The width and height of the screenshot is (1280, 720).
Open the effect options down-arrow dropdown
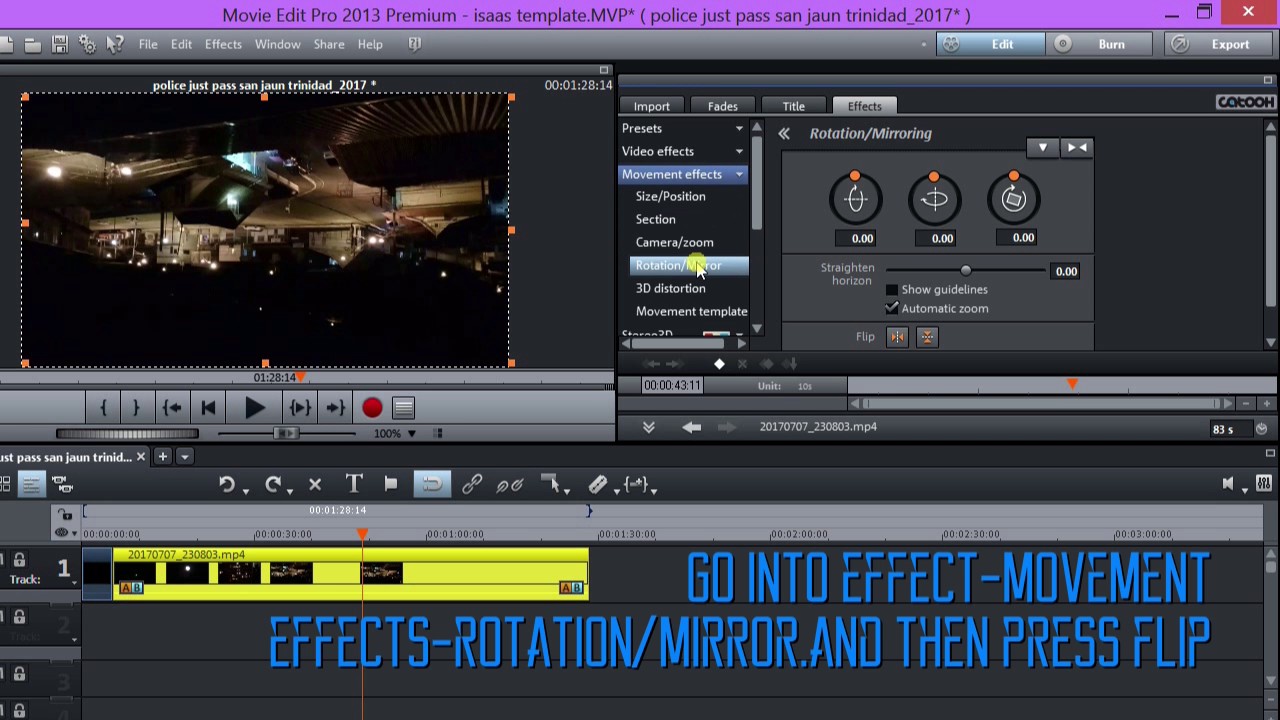point(1042,148)
